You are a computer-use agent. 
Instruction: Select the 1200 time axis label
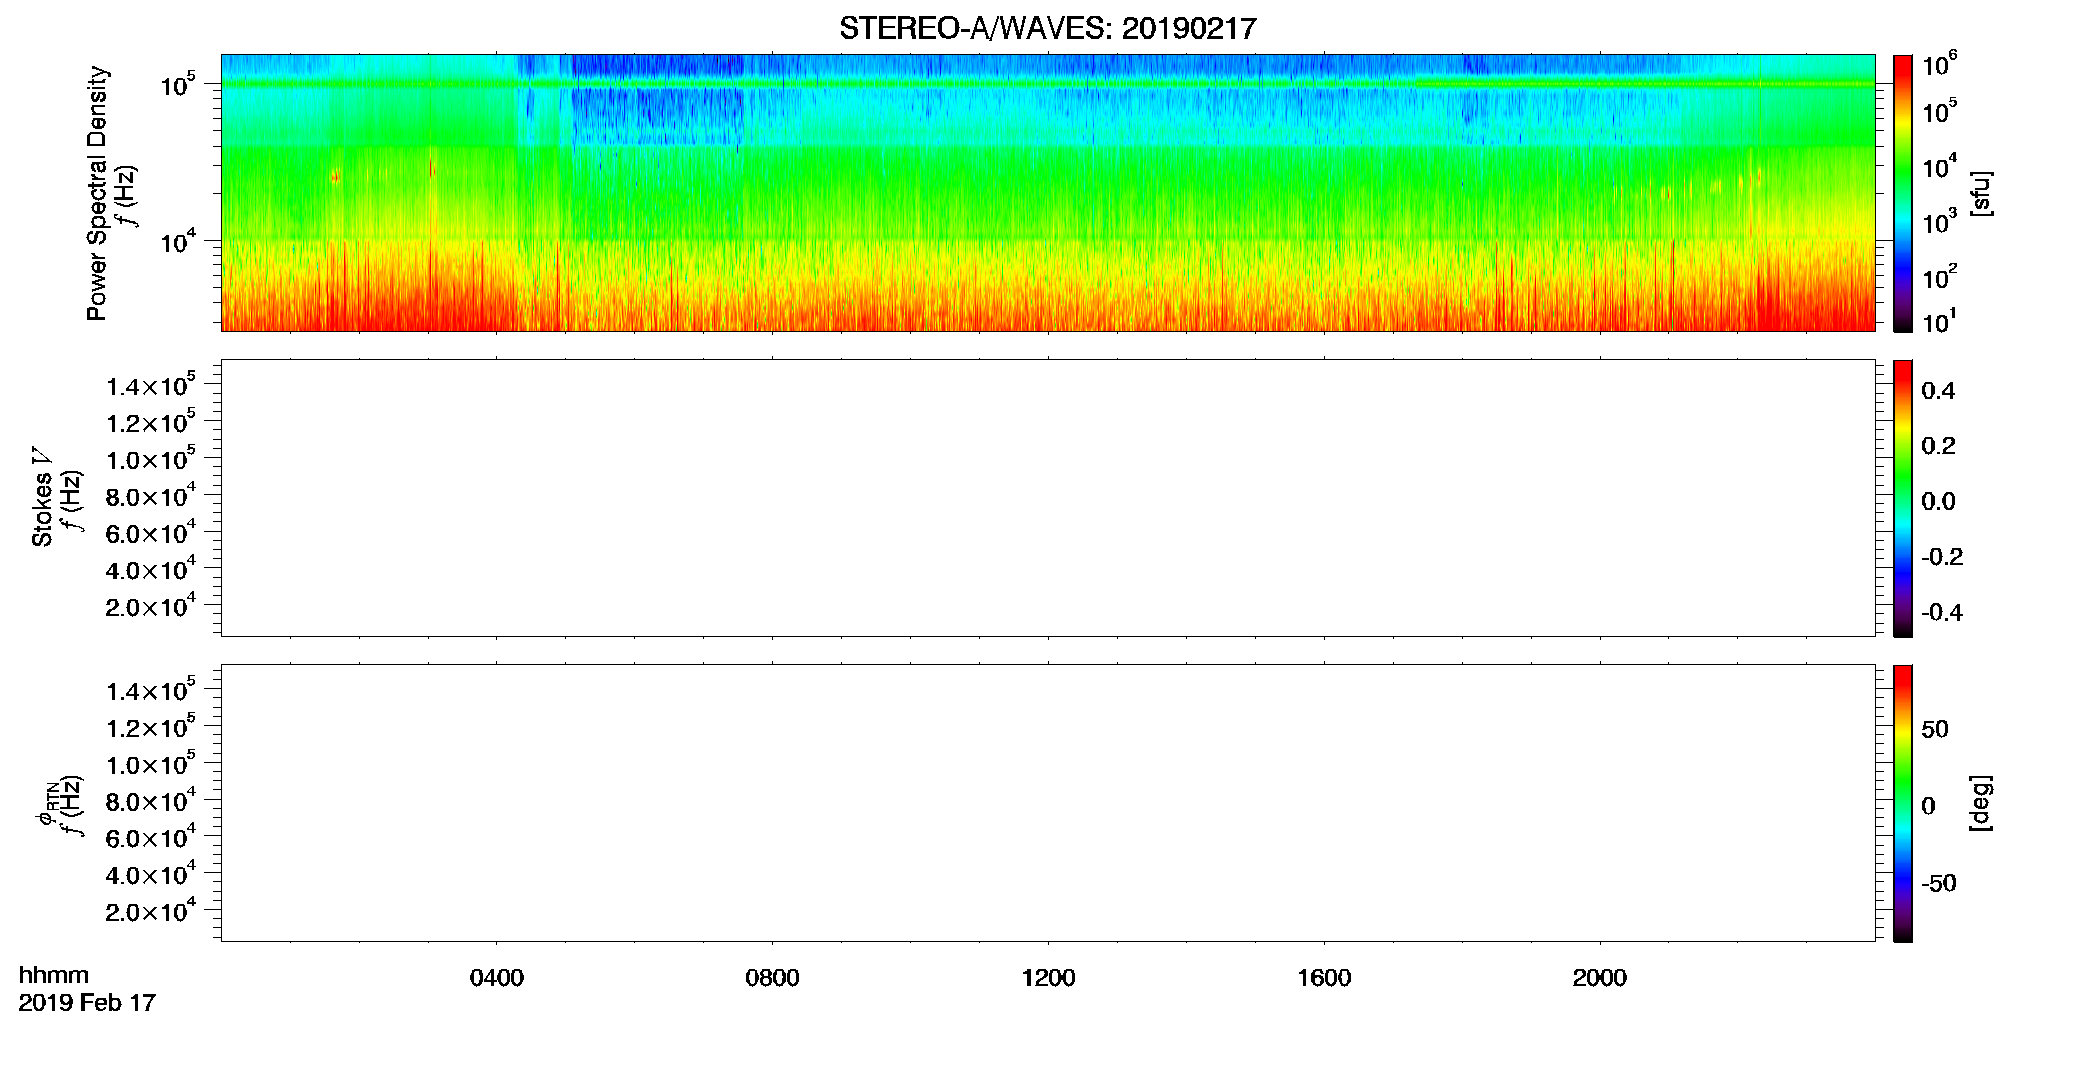pos(1048,978)
